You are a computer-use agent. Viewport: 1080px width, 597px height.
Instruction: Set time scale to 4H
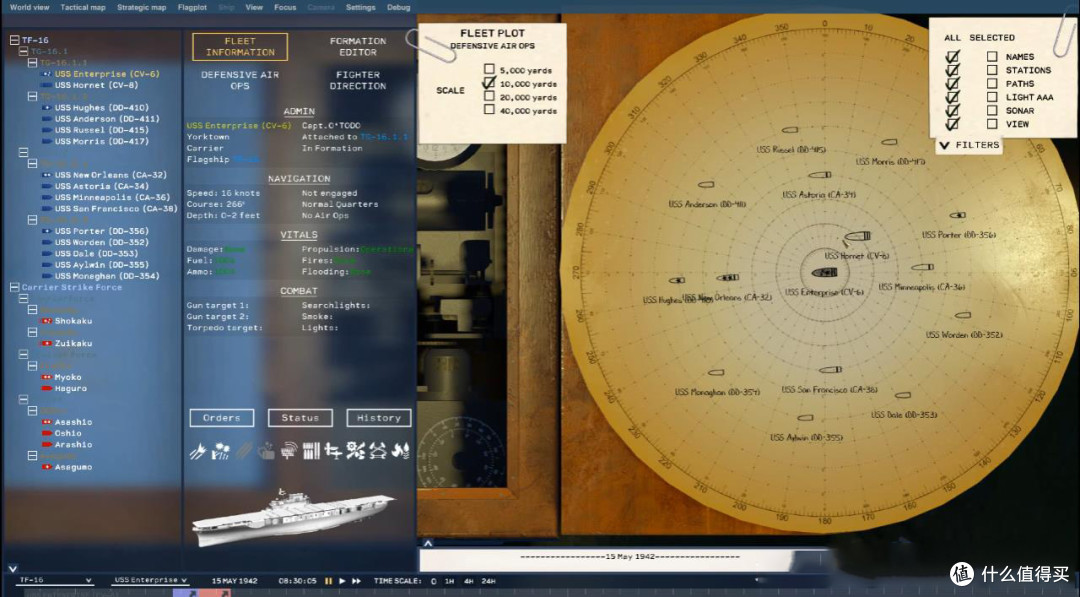[468, 581]
